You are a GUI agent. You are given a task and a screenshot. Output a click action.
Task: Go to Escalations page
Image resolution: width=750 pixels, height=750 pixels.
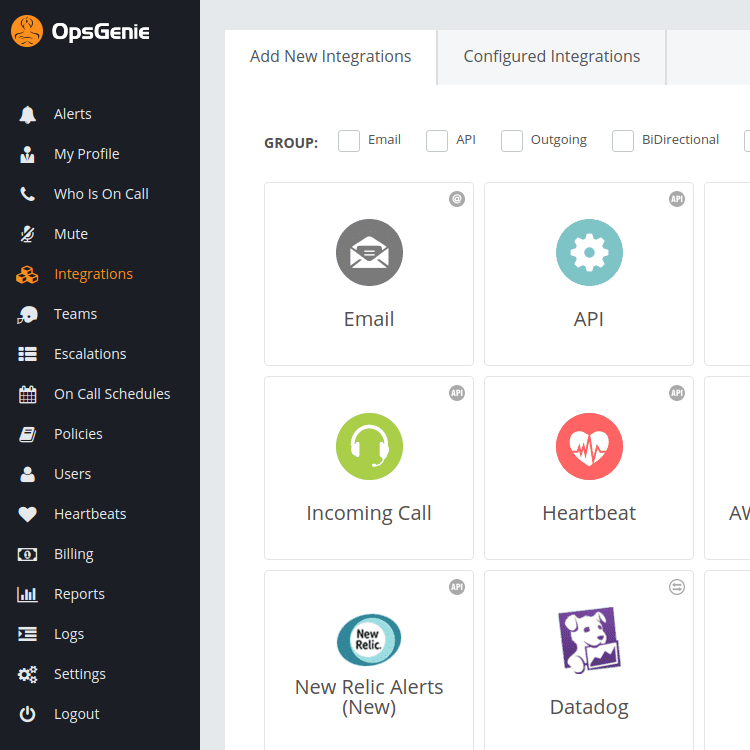pyautogui.click(x=90, y=354)
